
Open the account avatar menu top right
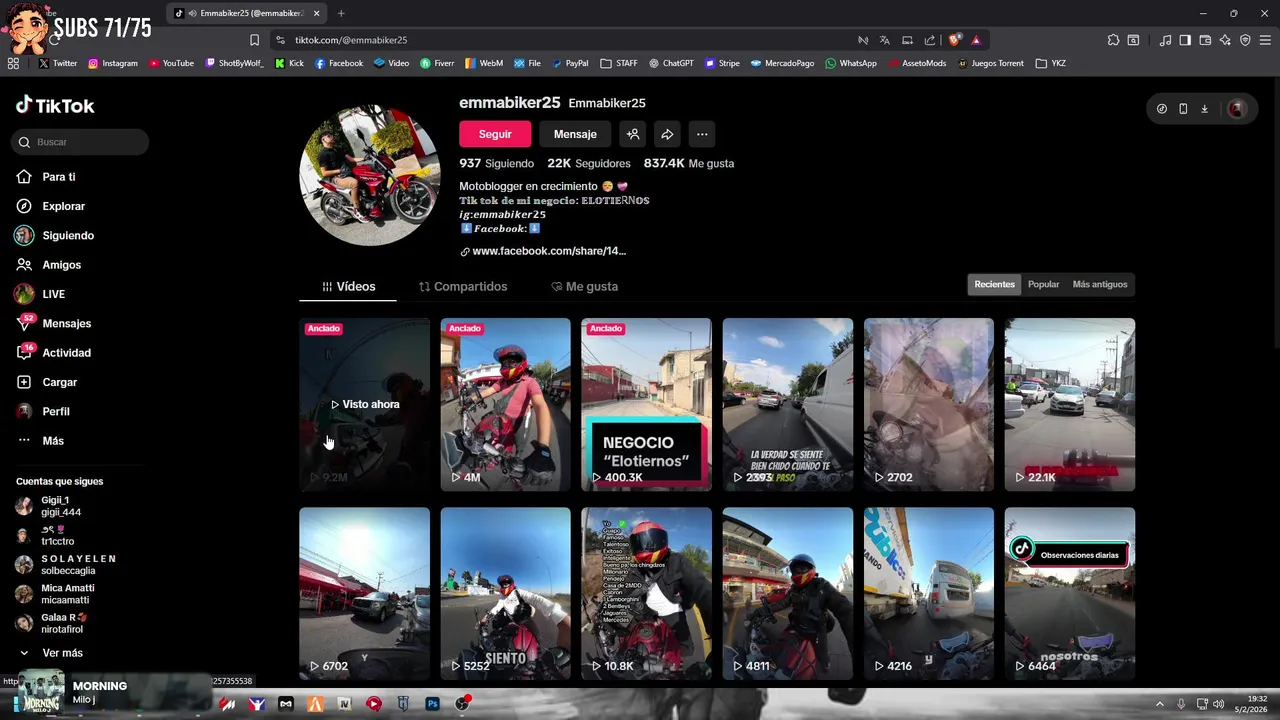coord(1237,109)
